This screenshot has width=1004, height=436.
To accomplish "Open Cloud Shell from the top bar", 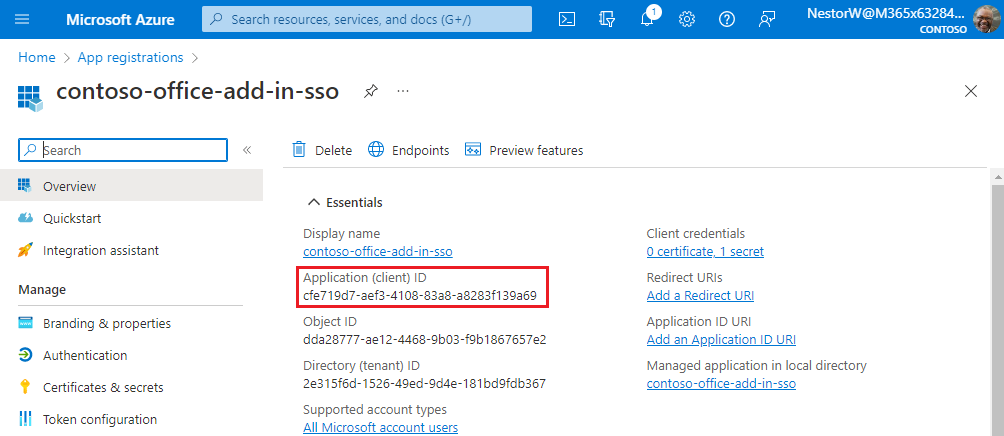I will (x=567, y=19).
